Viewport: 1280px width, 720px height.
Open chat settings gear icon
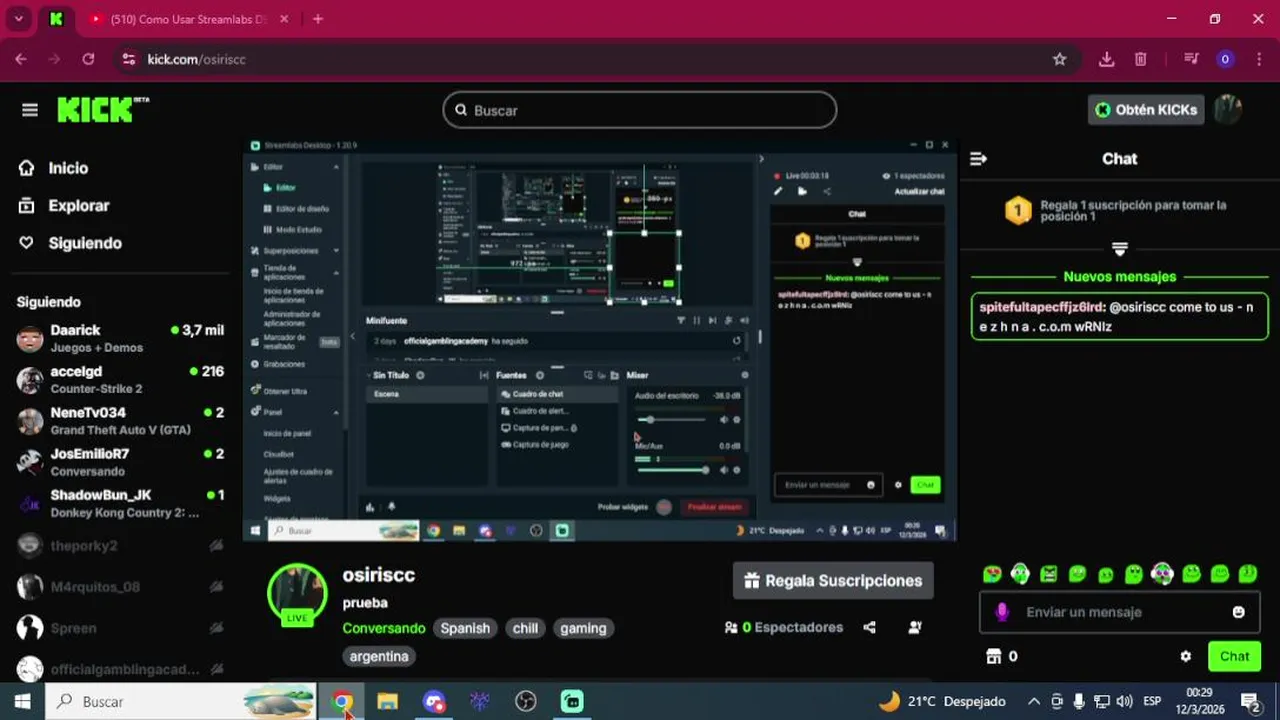coord(1186,657)
